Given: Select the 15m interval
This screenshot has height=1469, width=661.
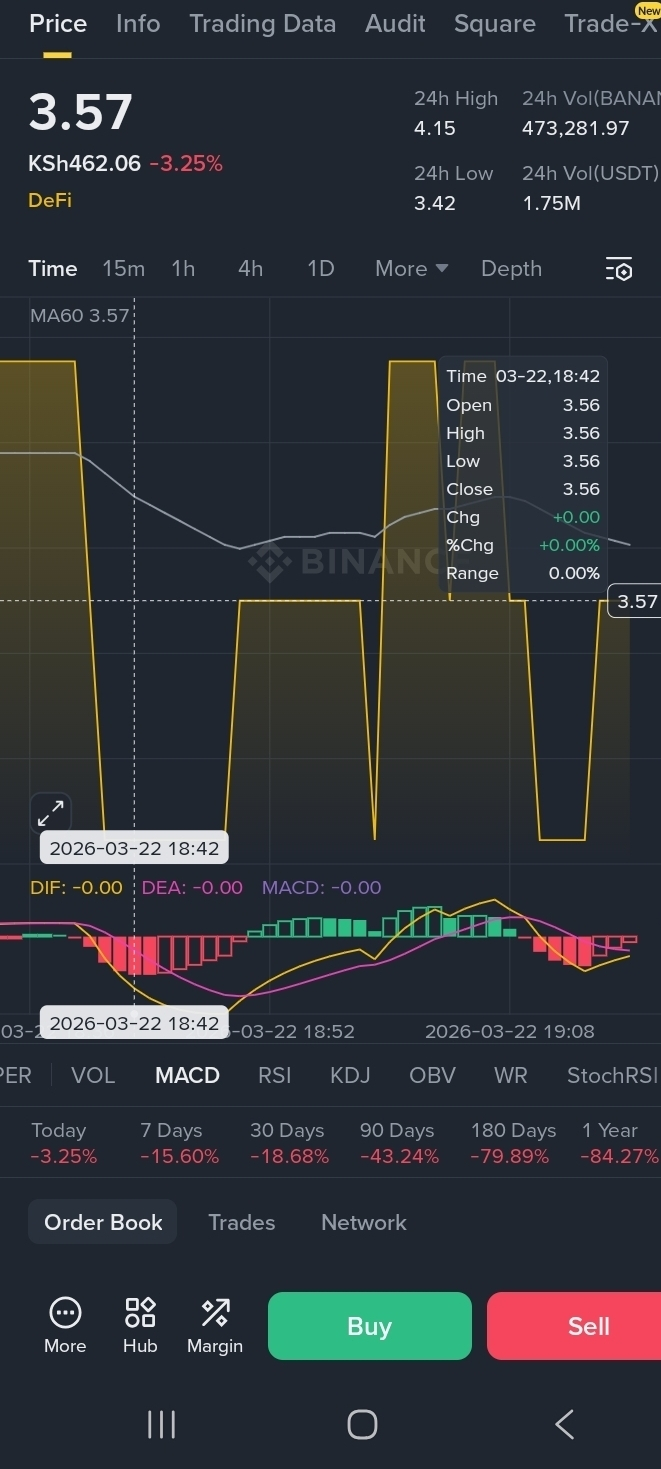Looking at the screenshot, I should 123,269.
